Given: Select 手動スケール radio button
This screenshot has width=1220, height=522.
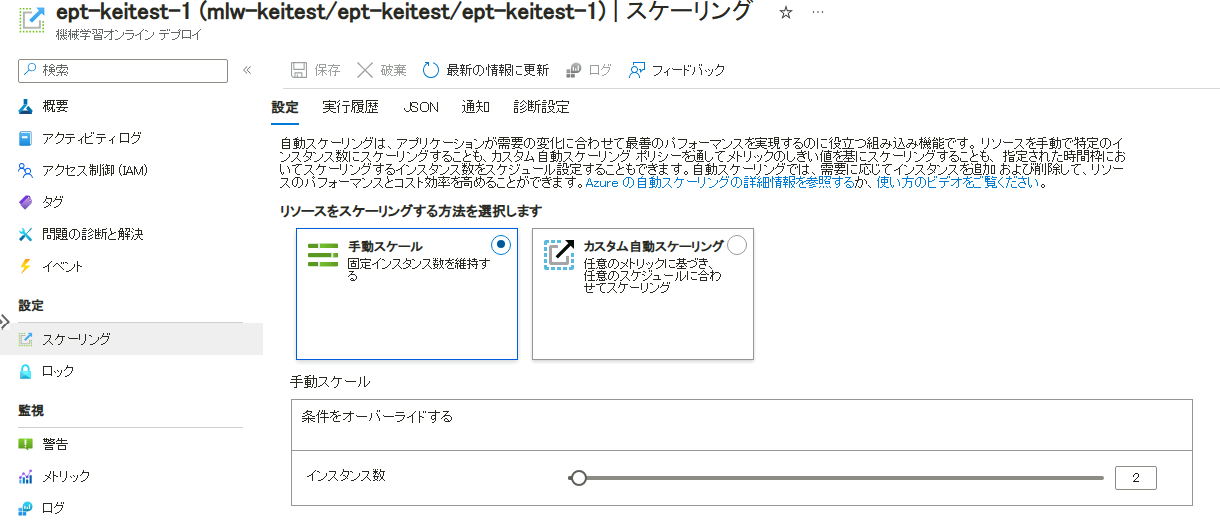Looking at the screenshot, I should coord(501,245).
